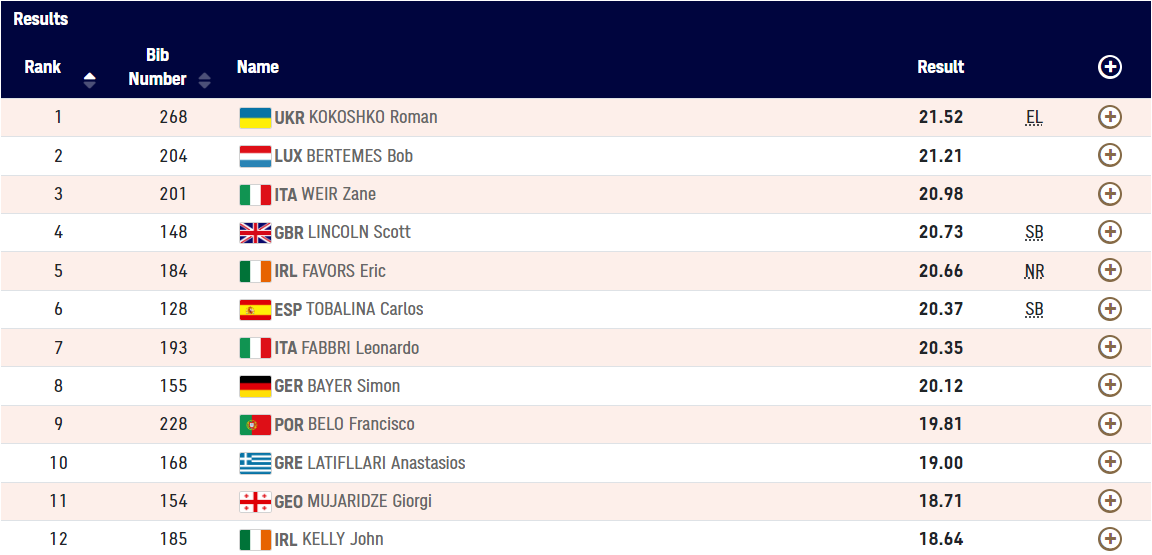The width and height of the screenshot is (1152, 555).
Task: Click plus icon for MUJARIDZE Giorgi
Action: (1109, 501)
